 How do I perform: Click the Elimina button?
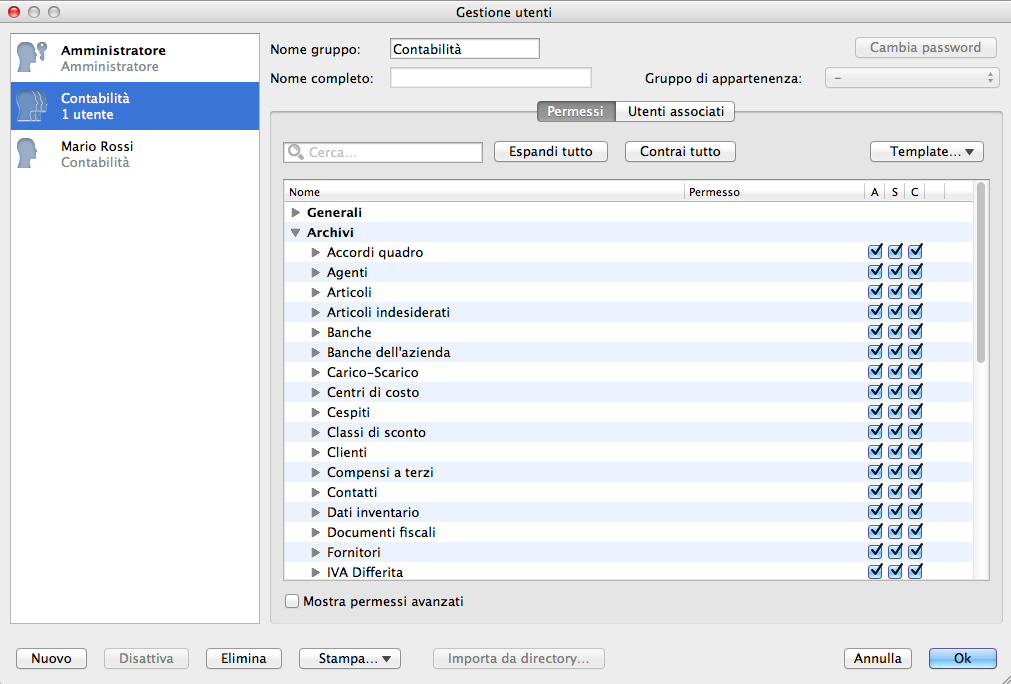tap(243, 659)
